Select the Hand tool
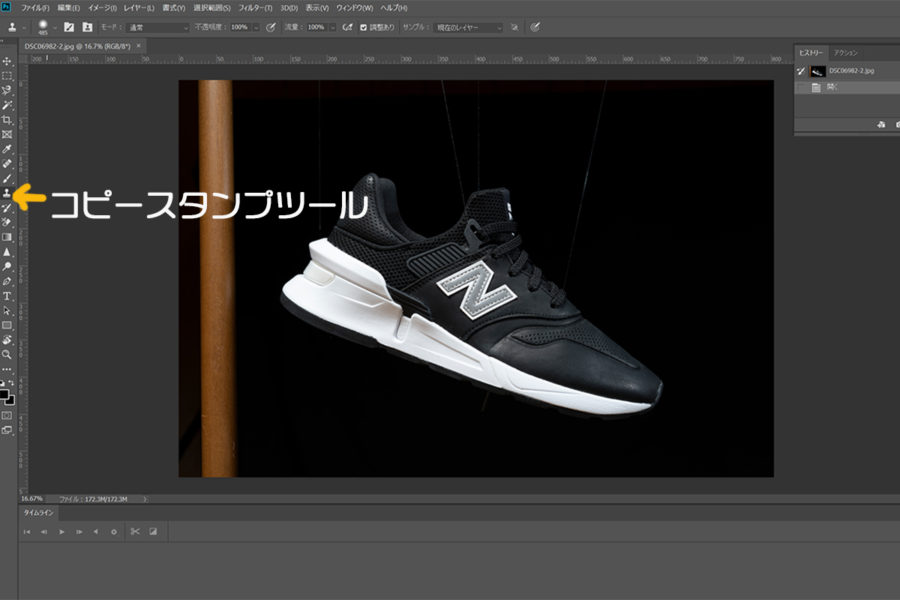 pos(7,340)
